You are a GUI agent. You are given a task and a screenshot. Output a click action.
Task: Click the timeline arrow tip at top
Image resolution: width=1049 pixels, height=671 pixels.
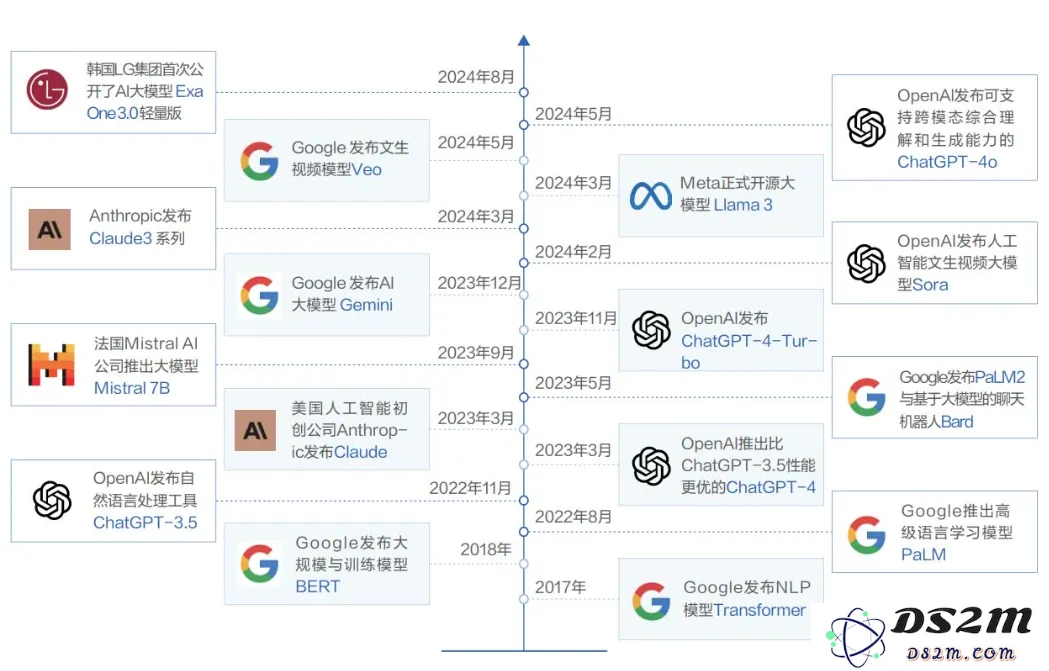pos(523,41)
